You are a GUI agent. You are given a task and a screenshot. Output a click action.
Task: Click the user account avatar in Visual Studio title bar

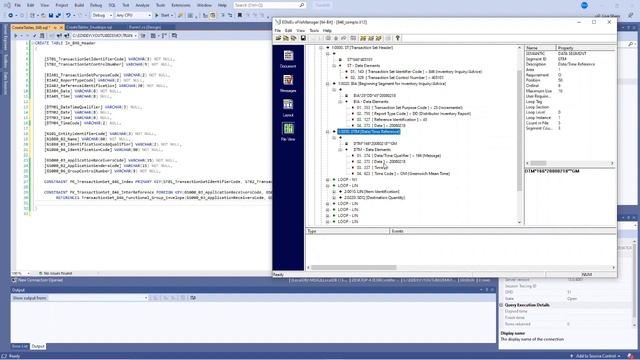[584, 5]
